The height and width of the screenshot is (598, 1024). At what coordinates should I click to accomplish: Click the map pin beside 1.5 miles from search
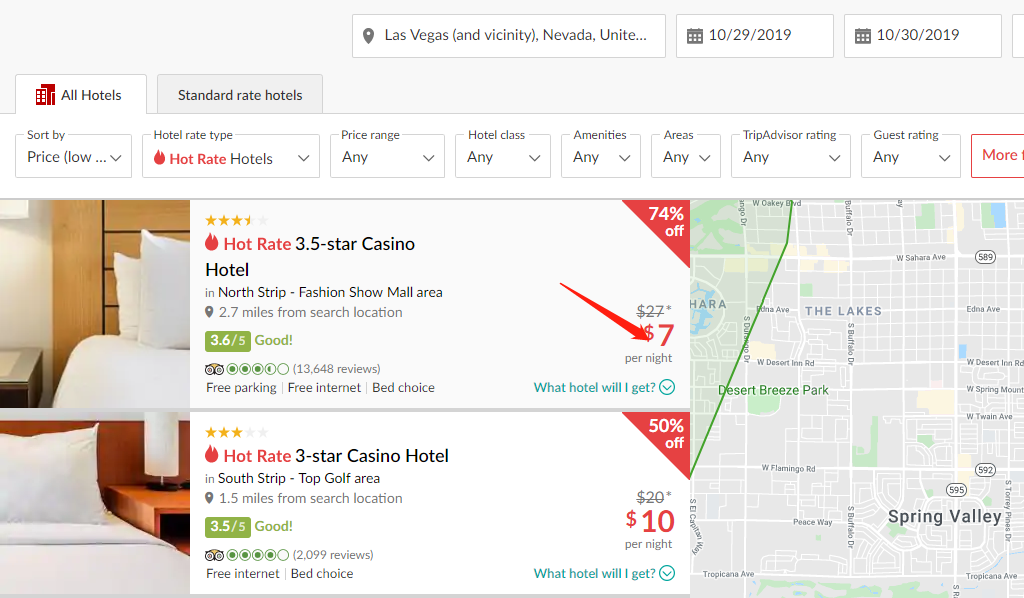coord(209,498)
